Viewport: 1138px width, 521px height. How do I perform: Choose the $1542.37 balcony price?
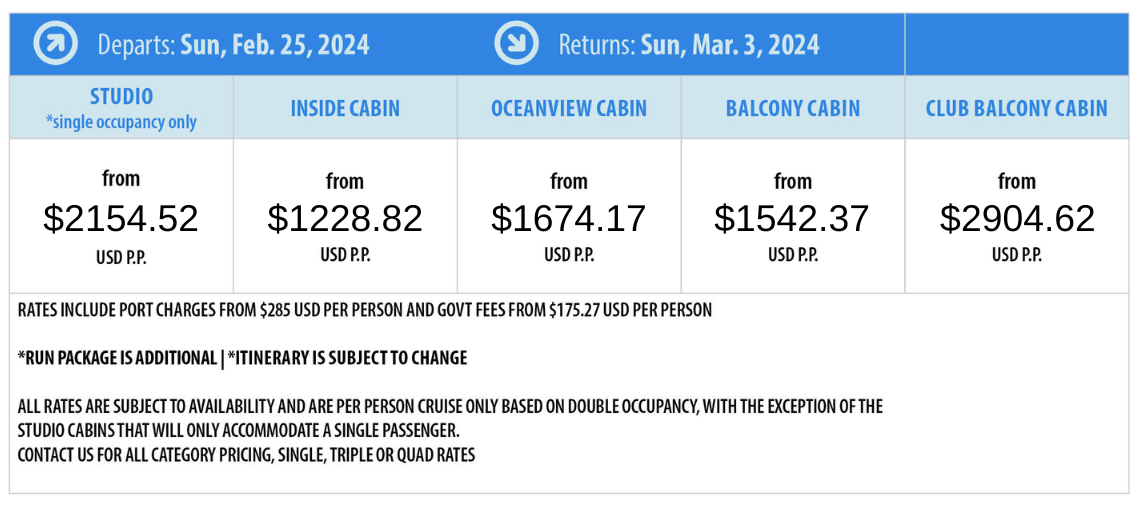tap(792, 218)
